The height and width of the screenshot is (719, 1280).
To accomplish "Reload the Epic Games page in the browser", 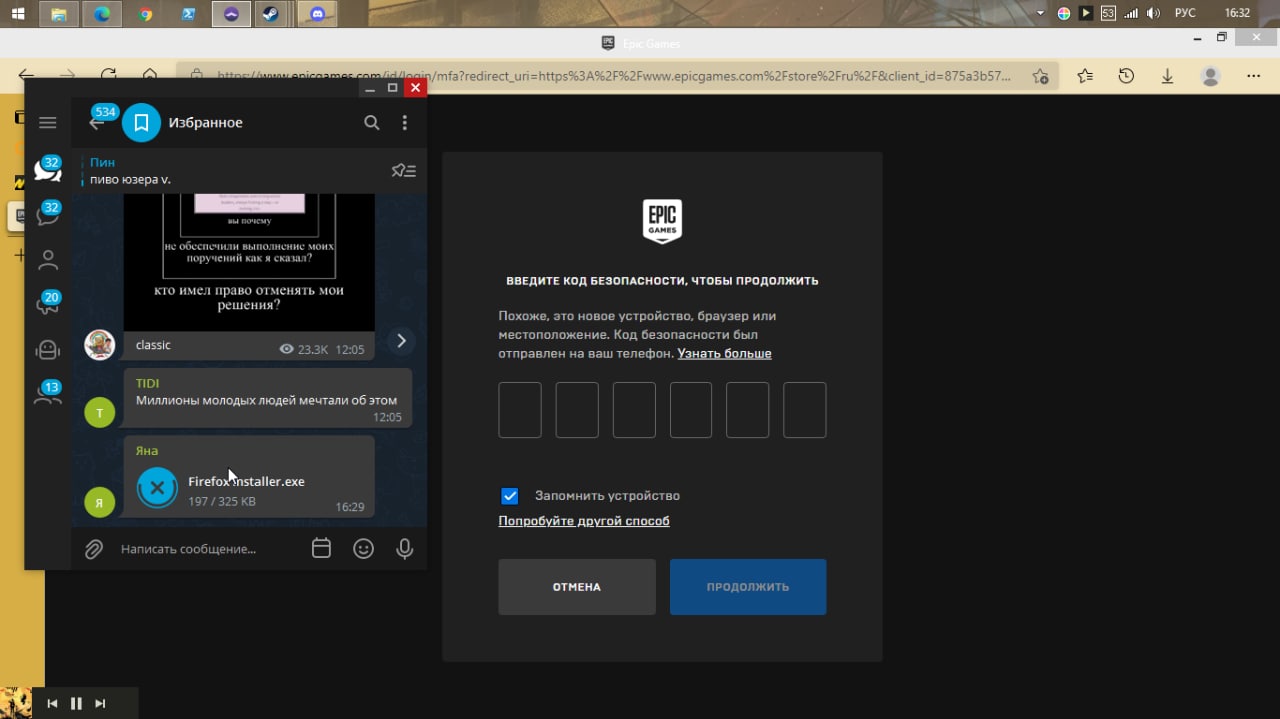I will [x=108, y=76].
